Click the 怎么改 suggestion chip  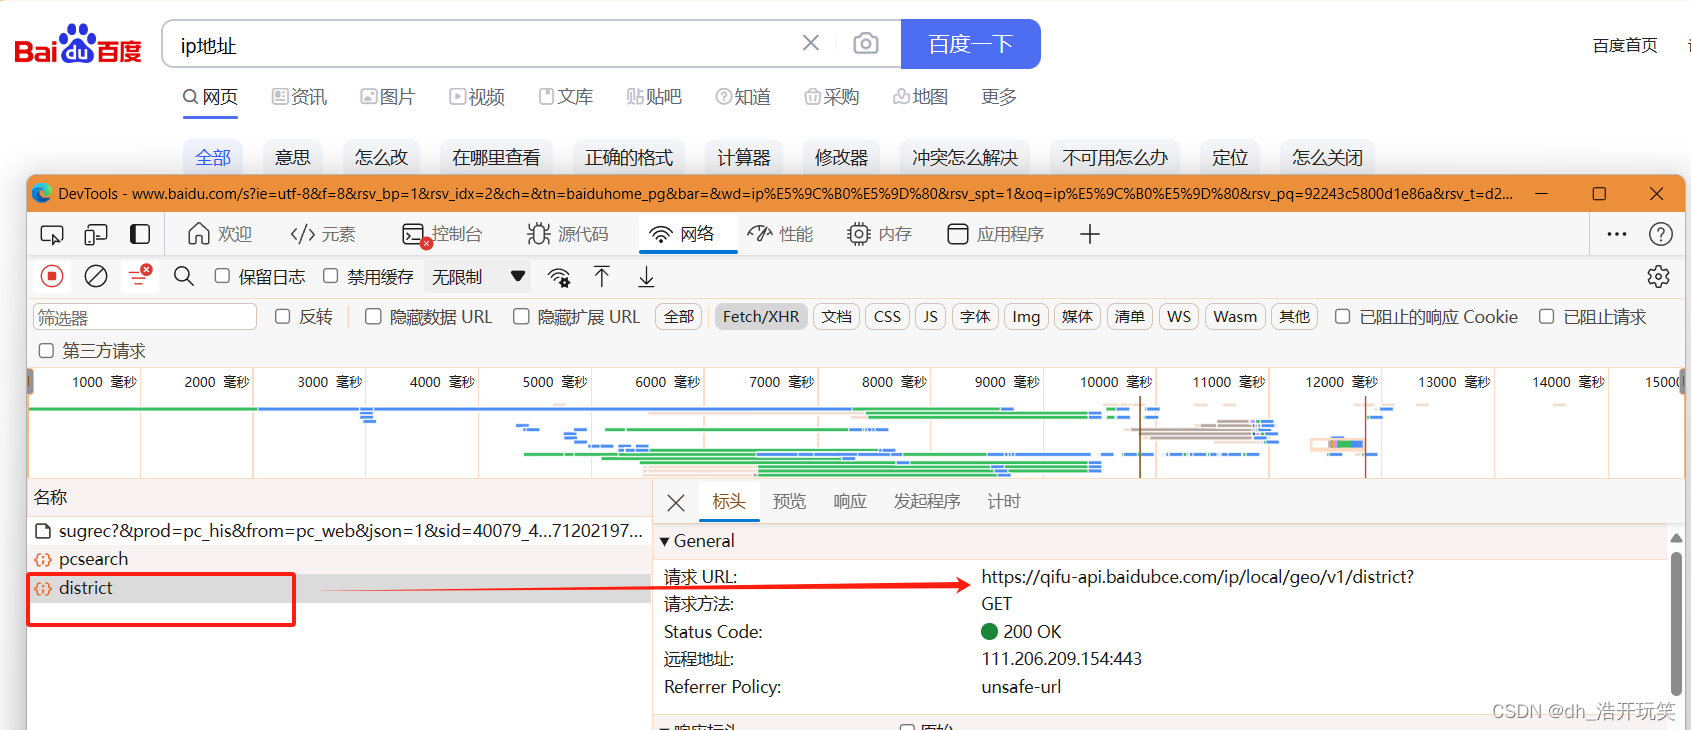coord(381,158)
